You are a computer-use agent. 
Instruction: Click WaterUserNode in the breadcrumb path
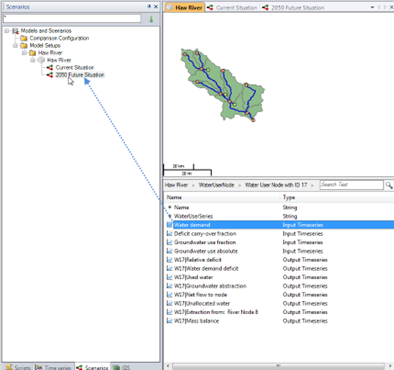[x=216, y=185]
